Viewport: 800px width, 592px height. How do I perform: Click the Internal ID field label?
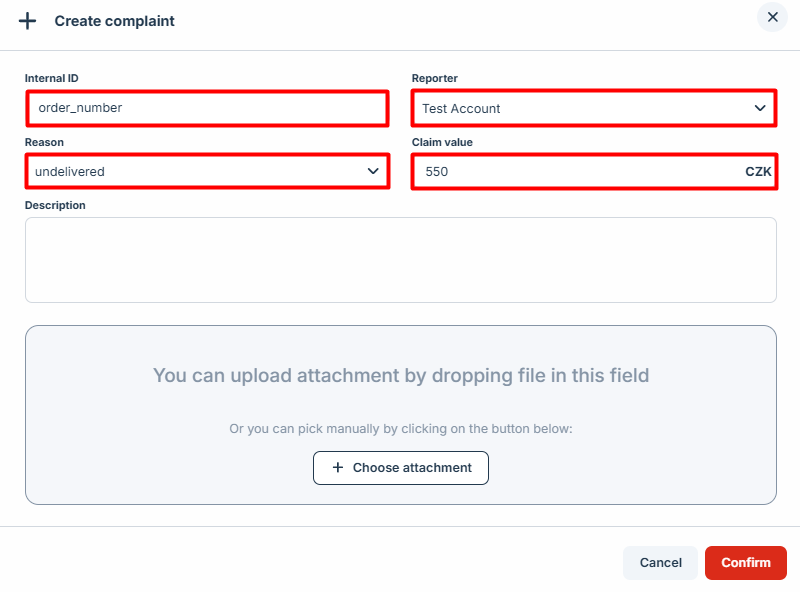click(51, 78)
